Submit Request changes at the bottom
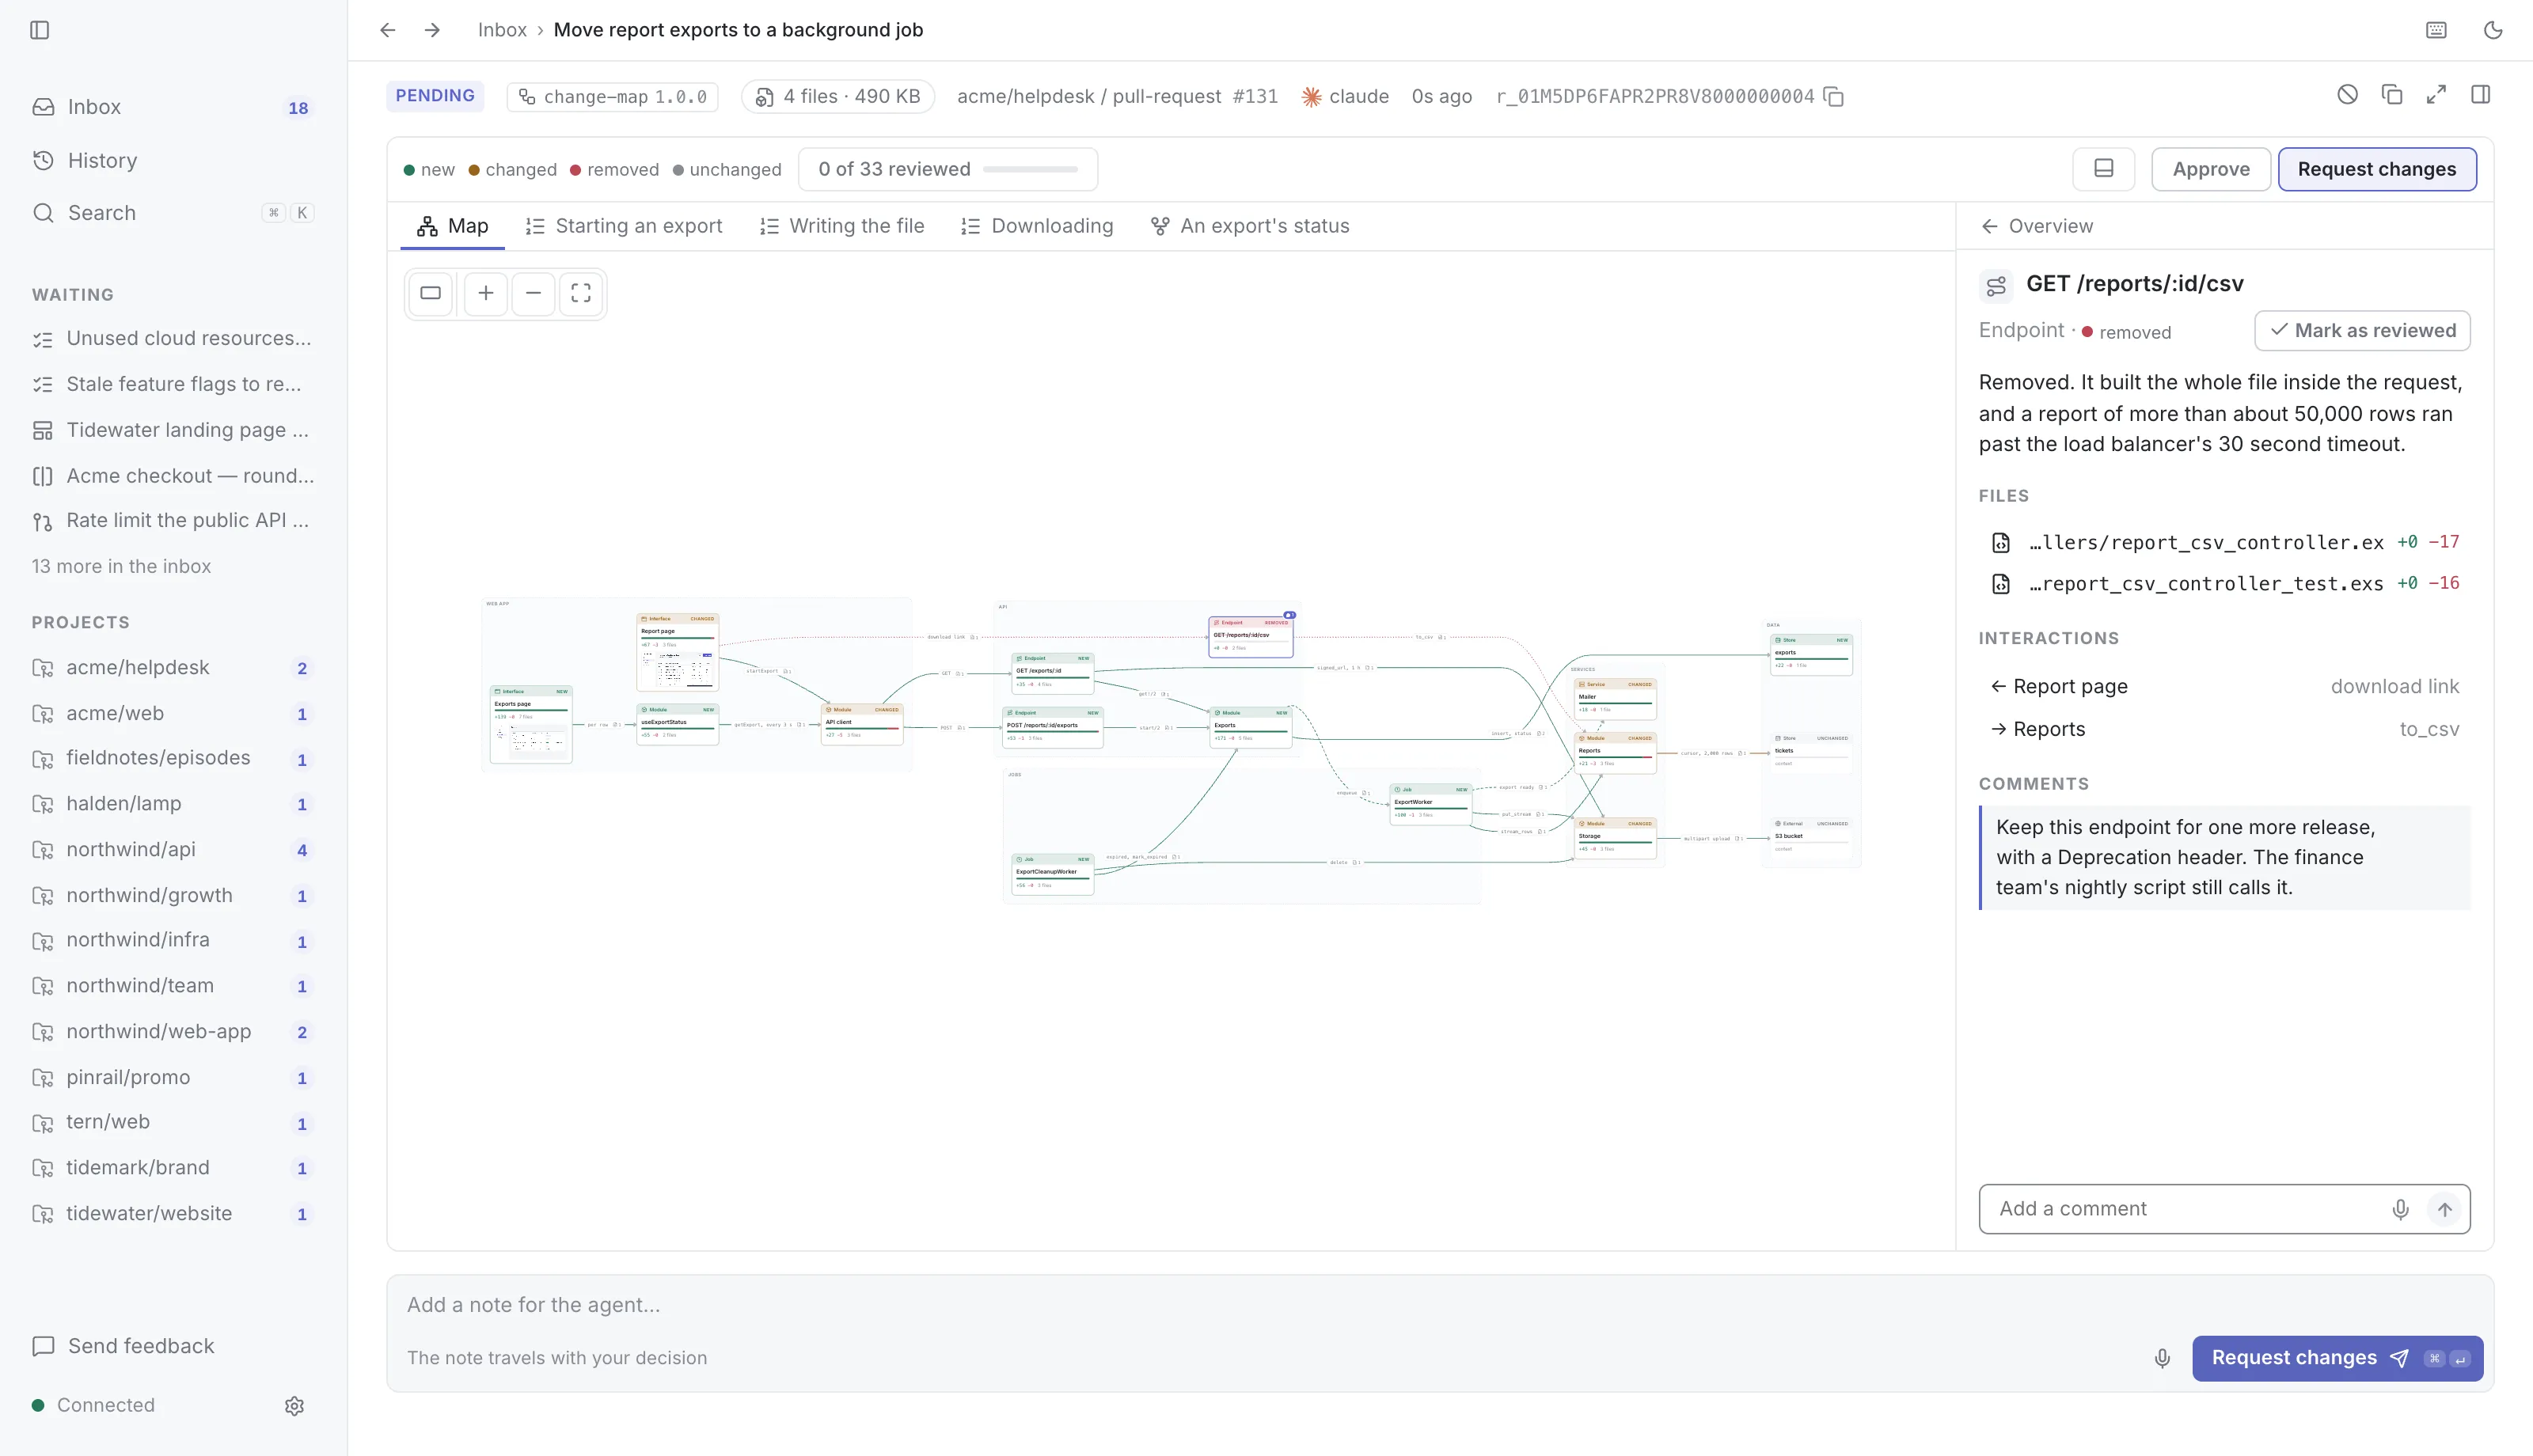This screenshot has height=1456, width=2533. click(2337, 1358)
